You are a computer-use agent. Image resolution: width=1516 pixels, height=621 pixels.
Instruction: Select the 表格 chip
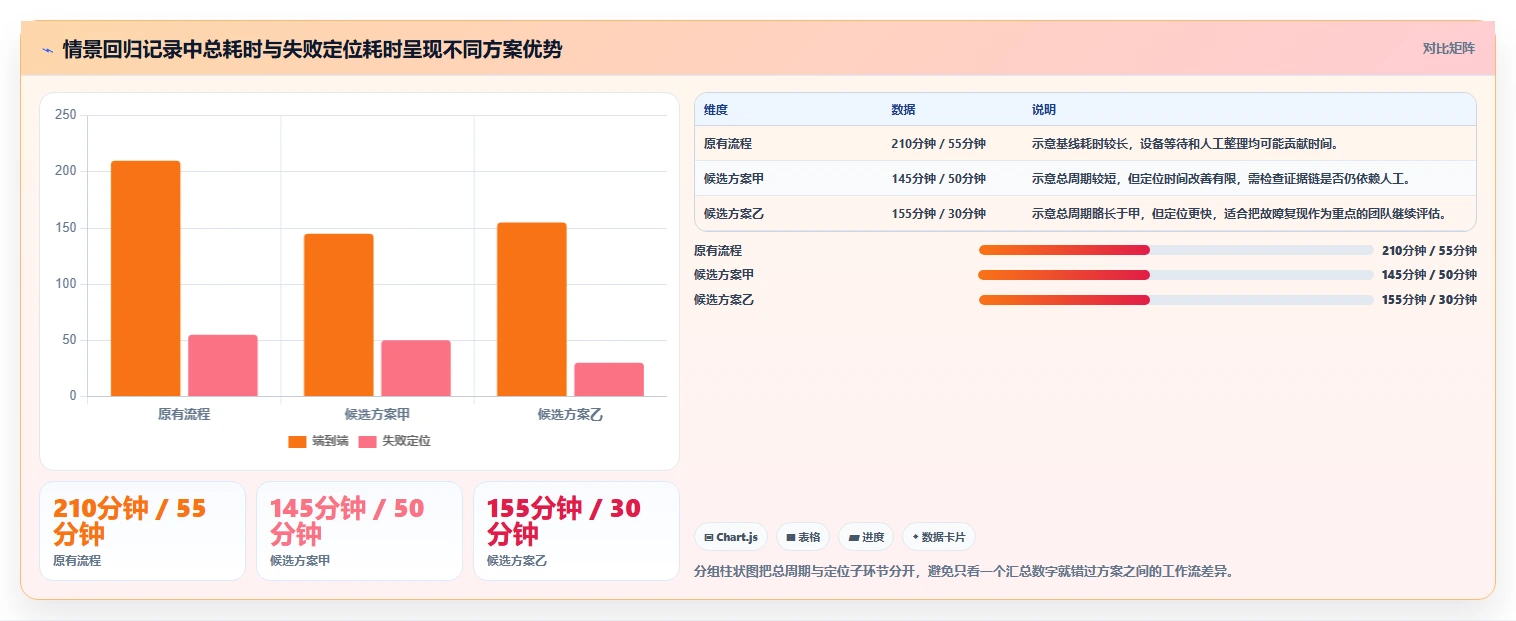pyautogui.click(x=803, y=537)
